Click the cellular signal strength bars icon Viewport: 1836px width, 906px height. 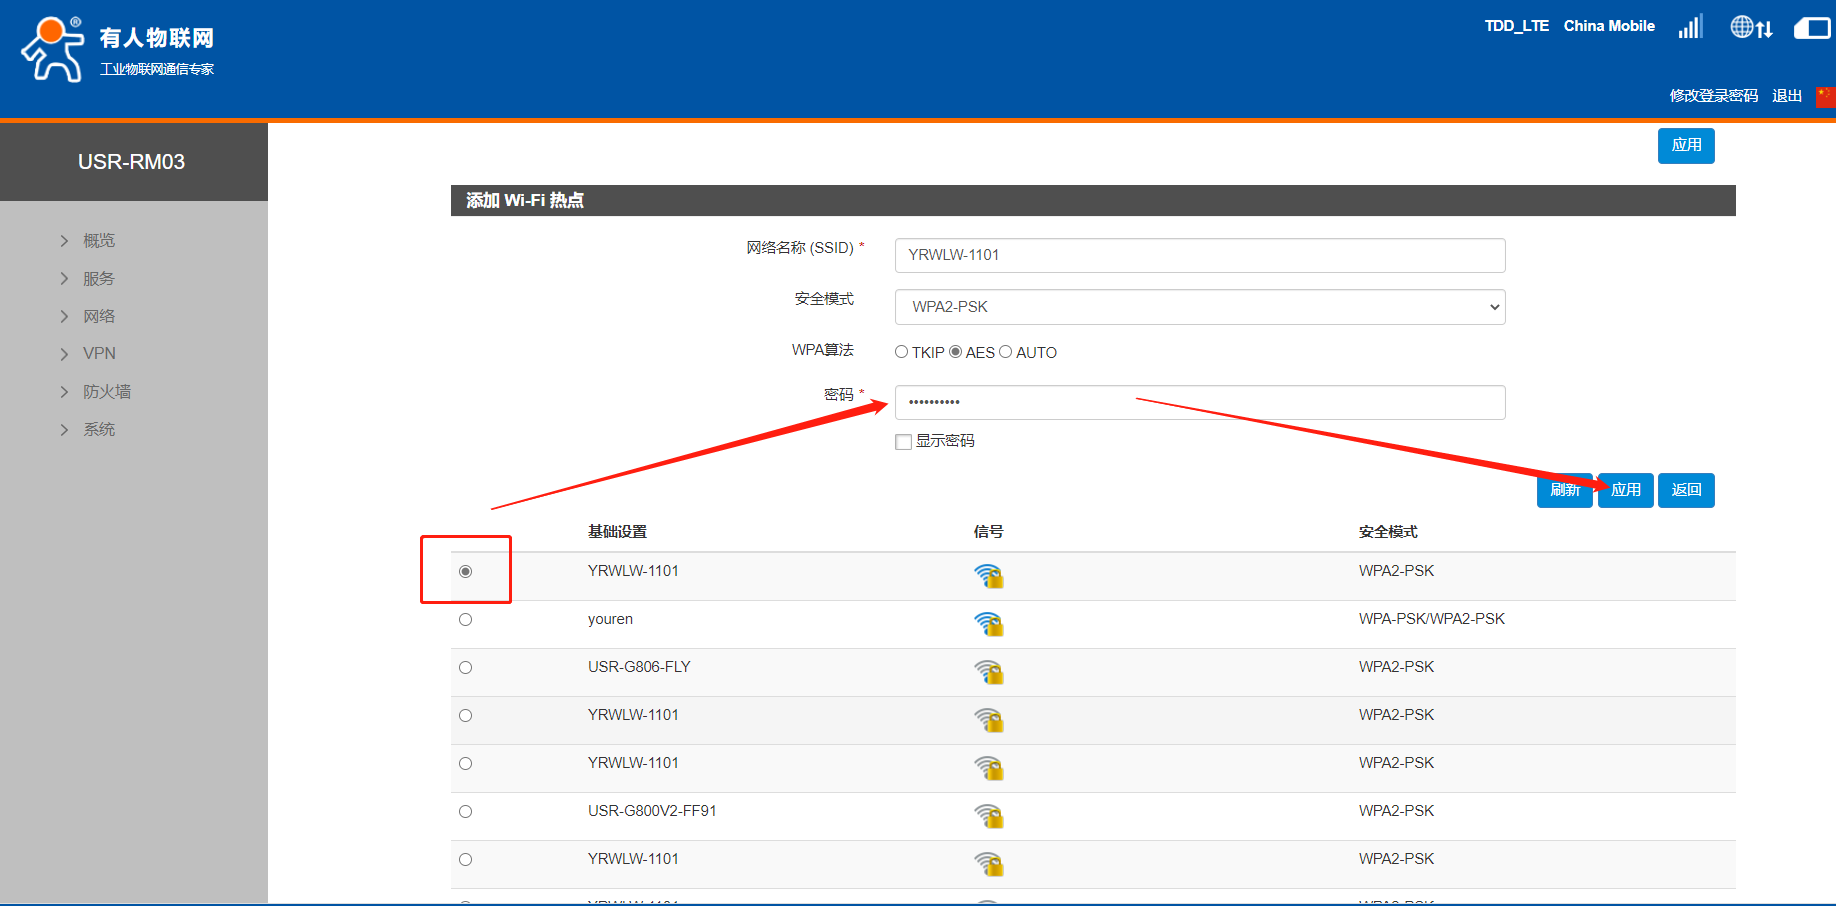(x=1690, y=27)
